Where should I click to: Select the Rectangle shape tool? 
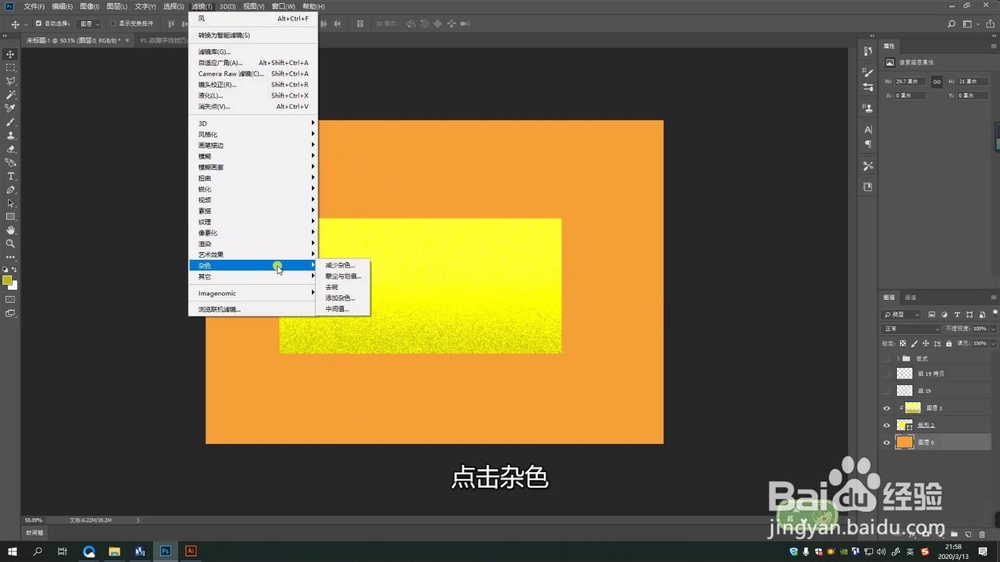pyautogui.click(x=10, y=217)
